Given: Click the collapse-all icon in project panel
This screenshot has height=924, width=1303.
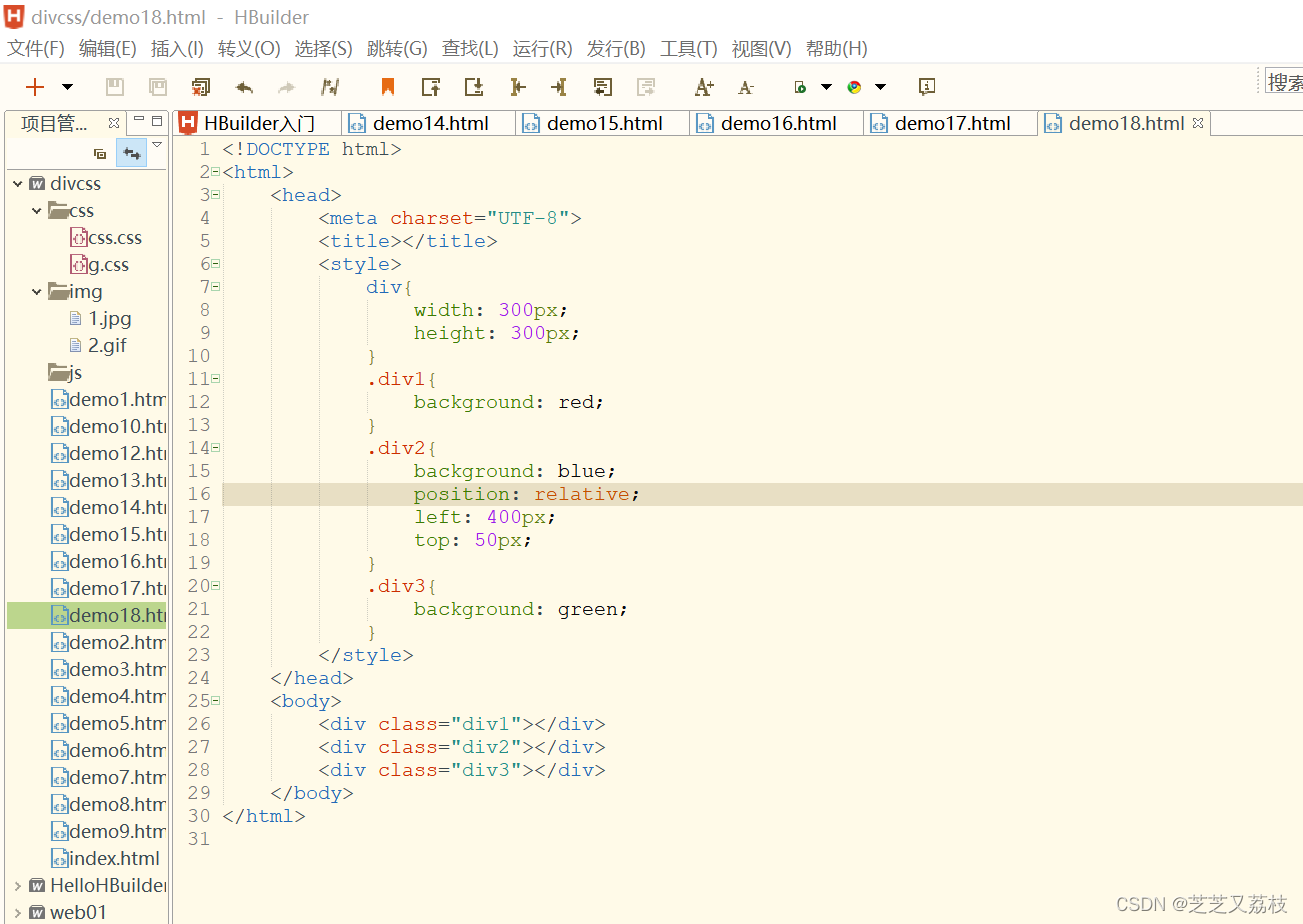Looking at the screenshot, I should coord(100,154).
